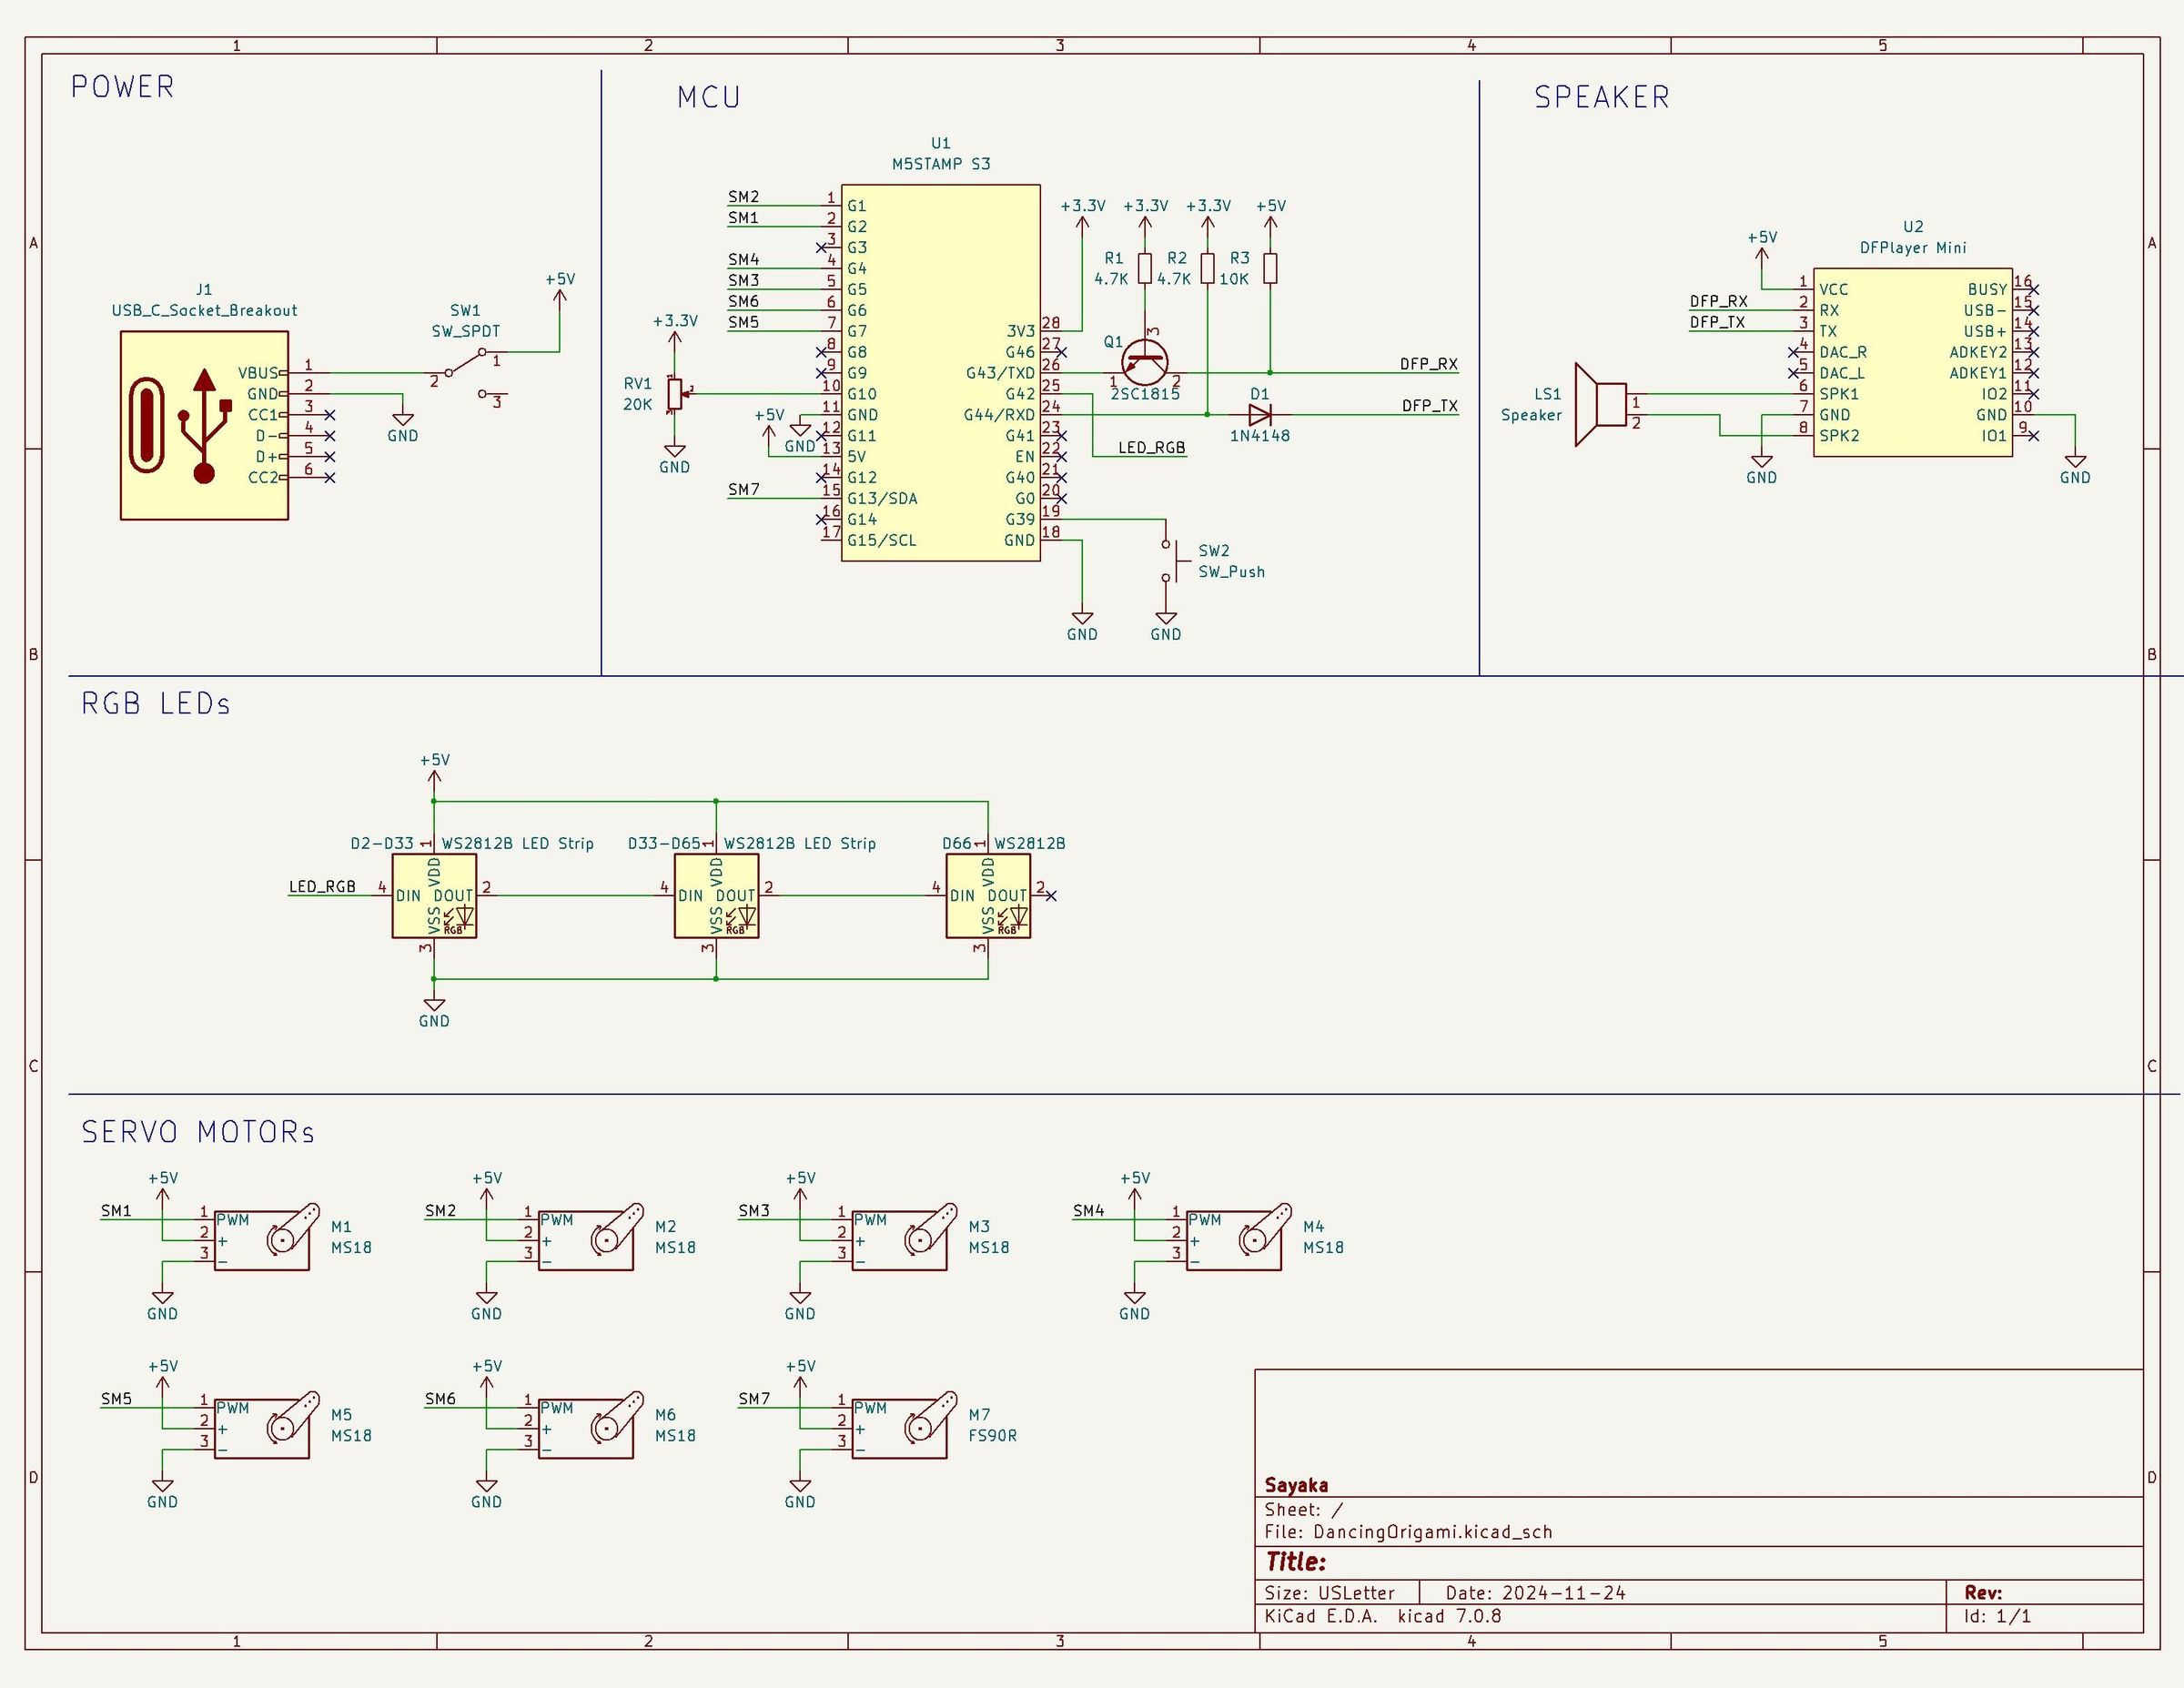Viewport: 2184px width, 1688px height.
Task: Click the SM2 net label at U1 pin 1
Action: pos(743,197)
